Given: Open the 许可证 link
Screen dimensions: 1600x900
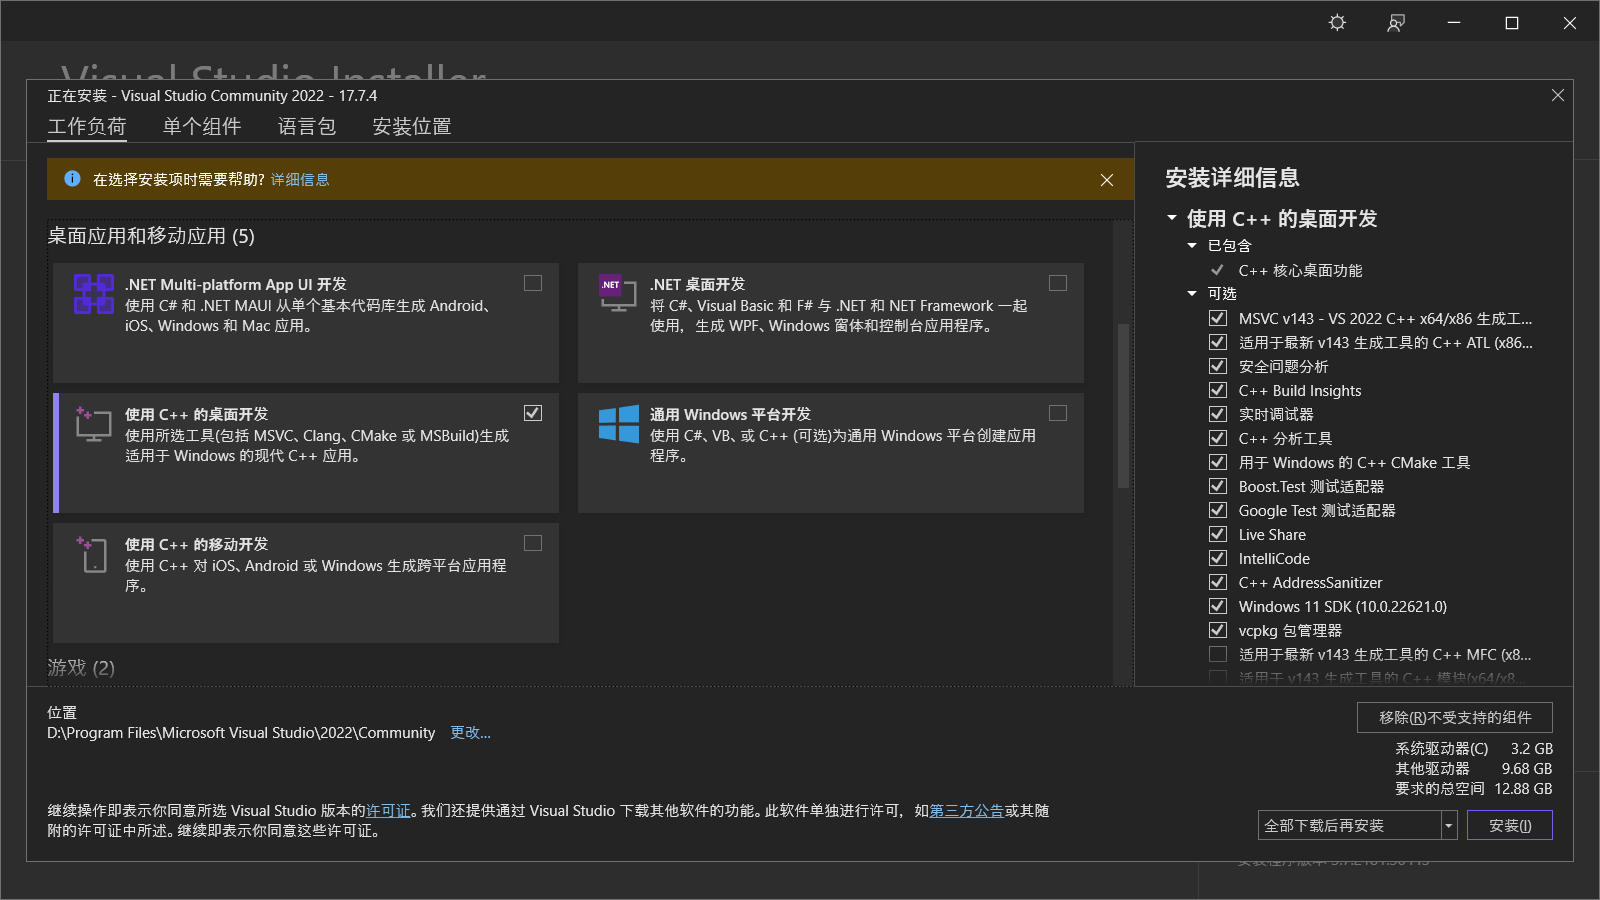Looking at the screenshot, I should [x=388, y=811].
